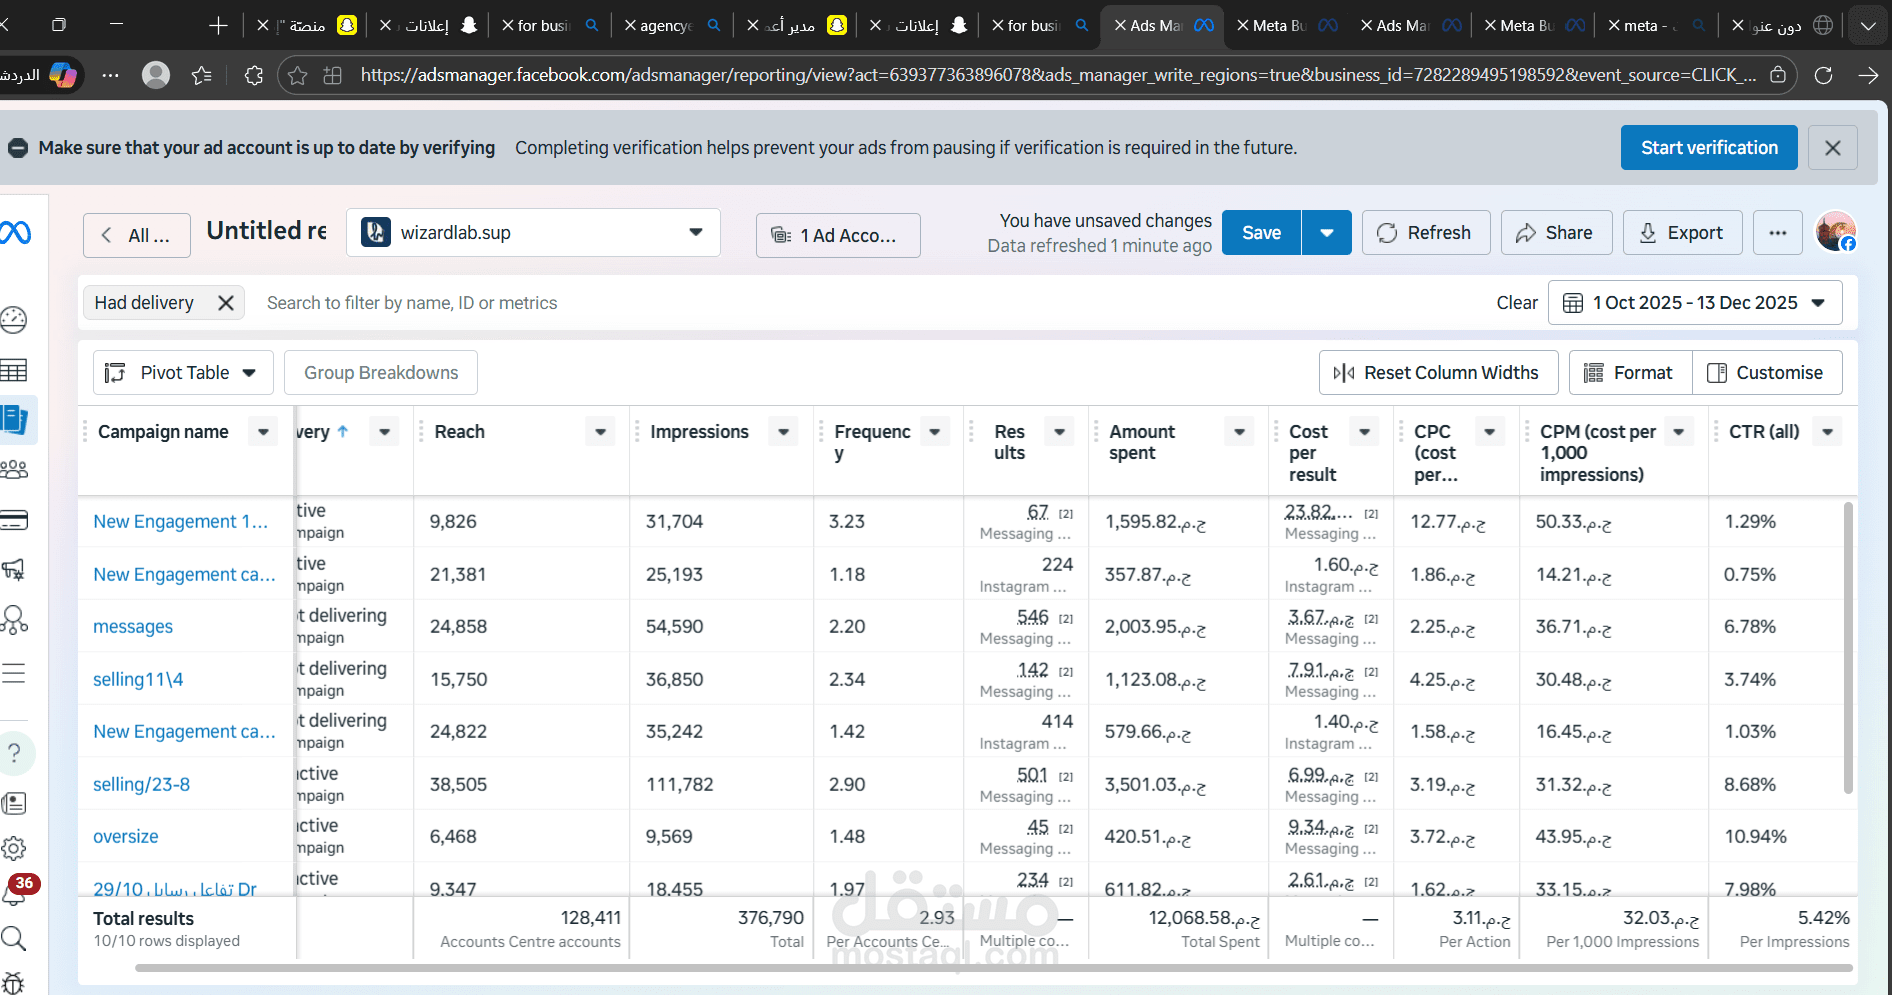Expand the wizardlab.sup account selector
The image size is (1892, 995).
coord(695,232)
